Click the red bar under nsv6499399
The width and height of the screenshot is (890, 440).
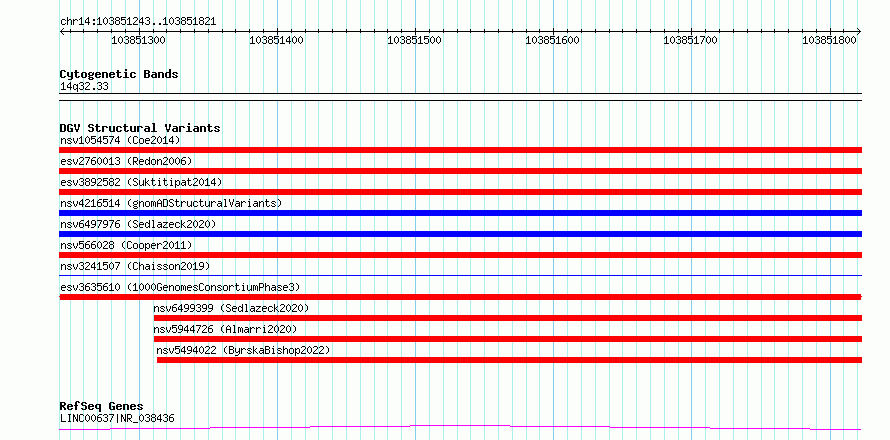point(508,318)
